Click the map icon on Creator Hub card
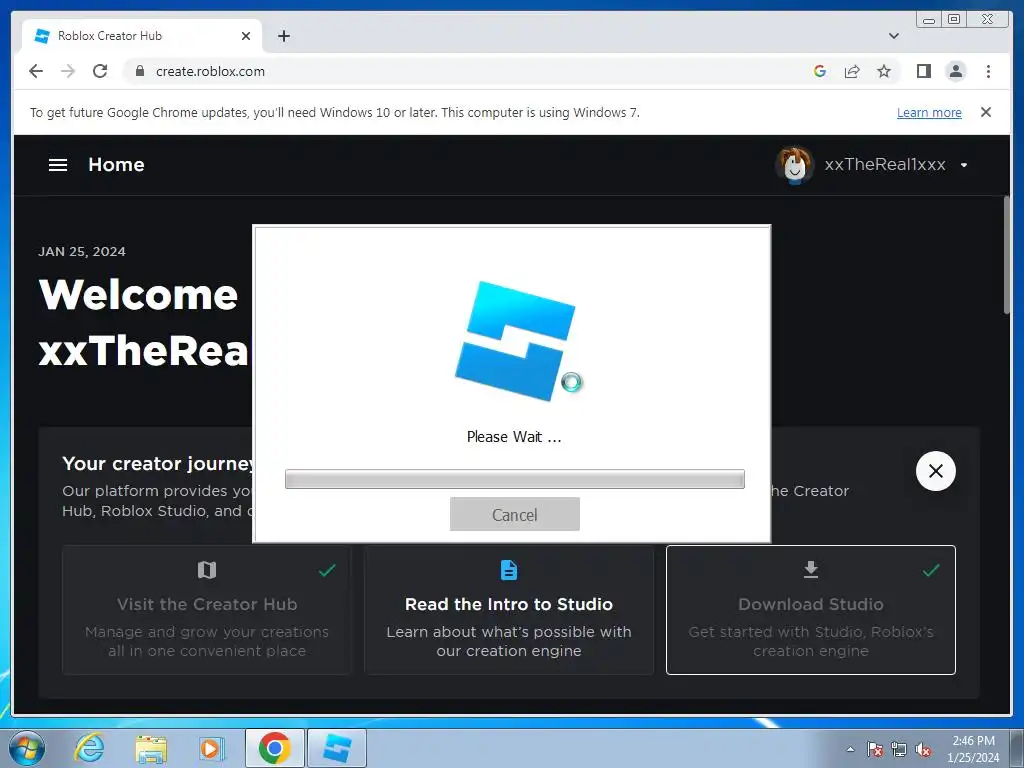1024x768 pixels. point(207,570)
